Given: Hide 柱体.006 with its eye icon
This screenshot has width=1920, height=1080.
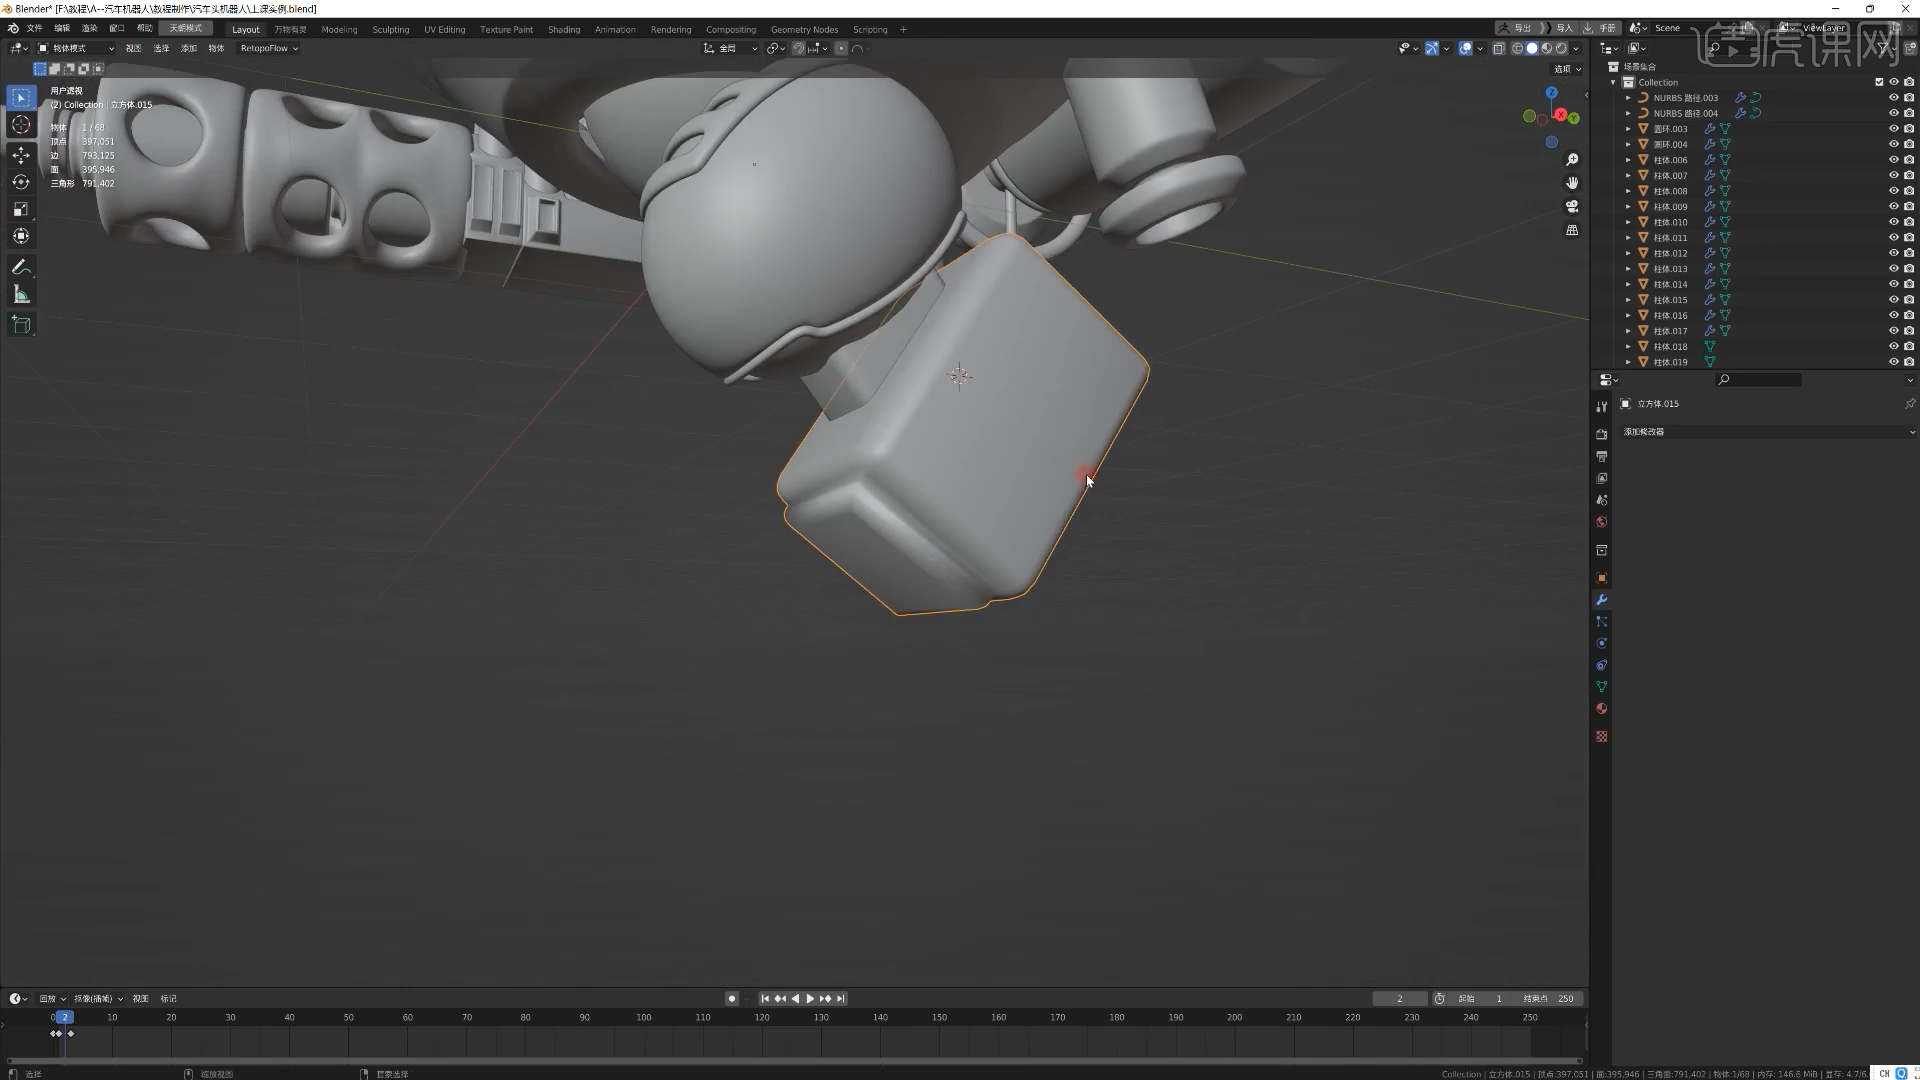Looking at the screenshot, I should pos(1893,159).
